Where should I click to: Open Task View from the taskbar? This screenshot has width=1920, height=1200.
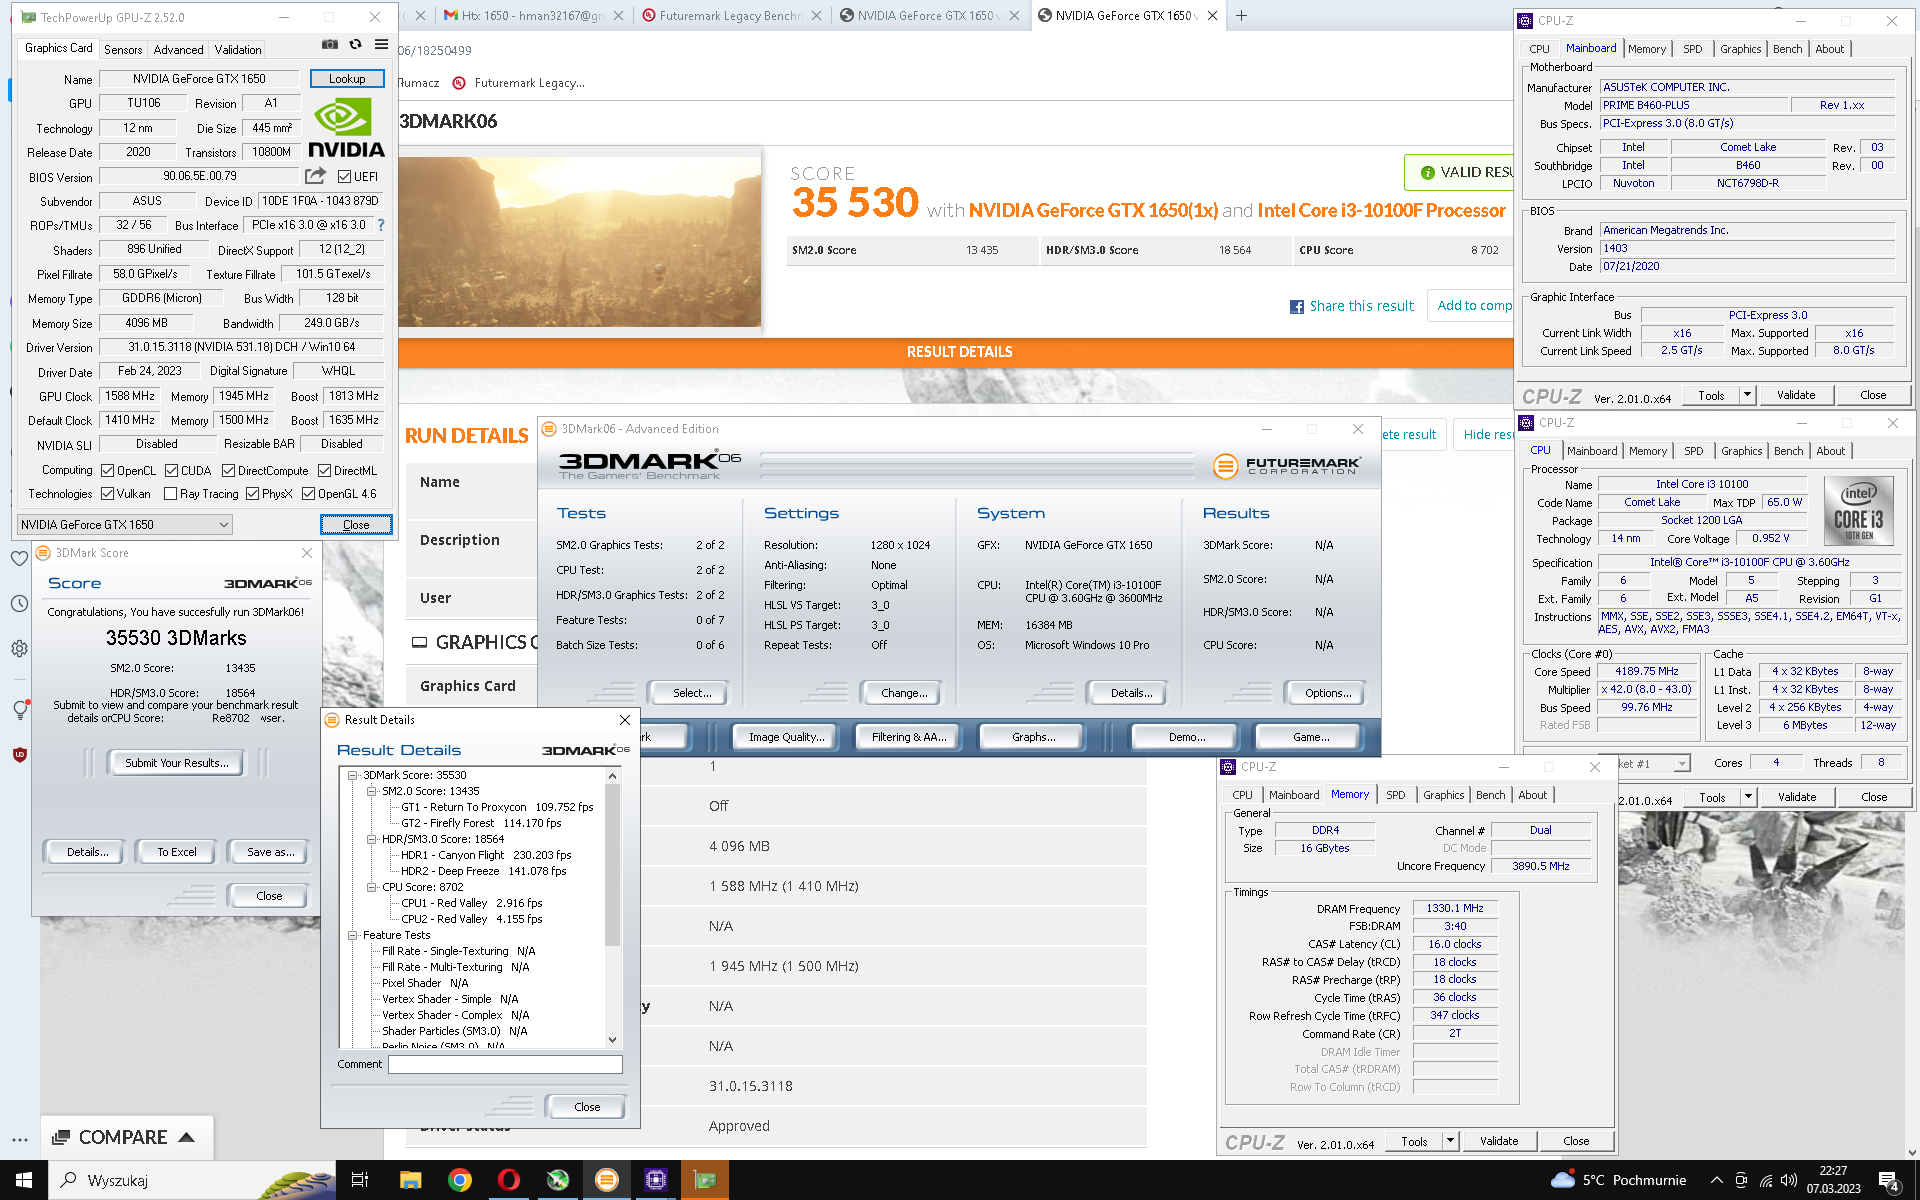click(360, 1180)
